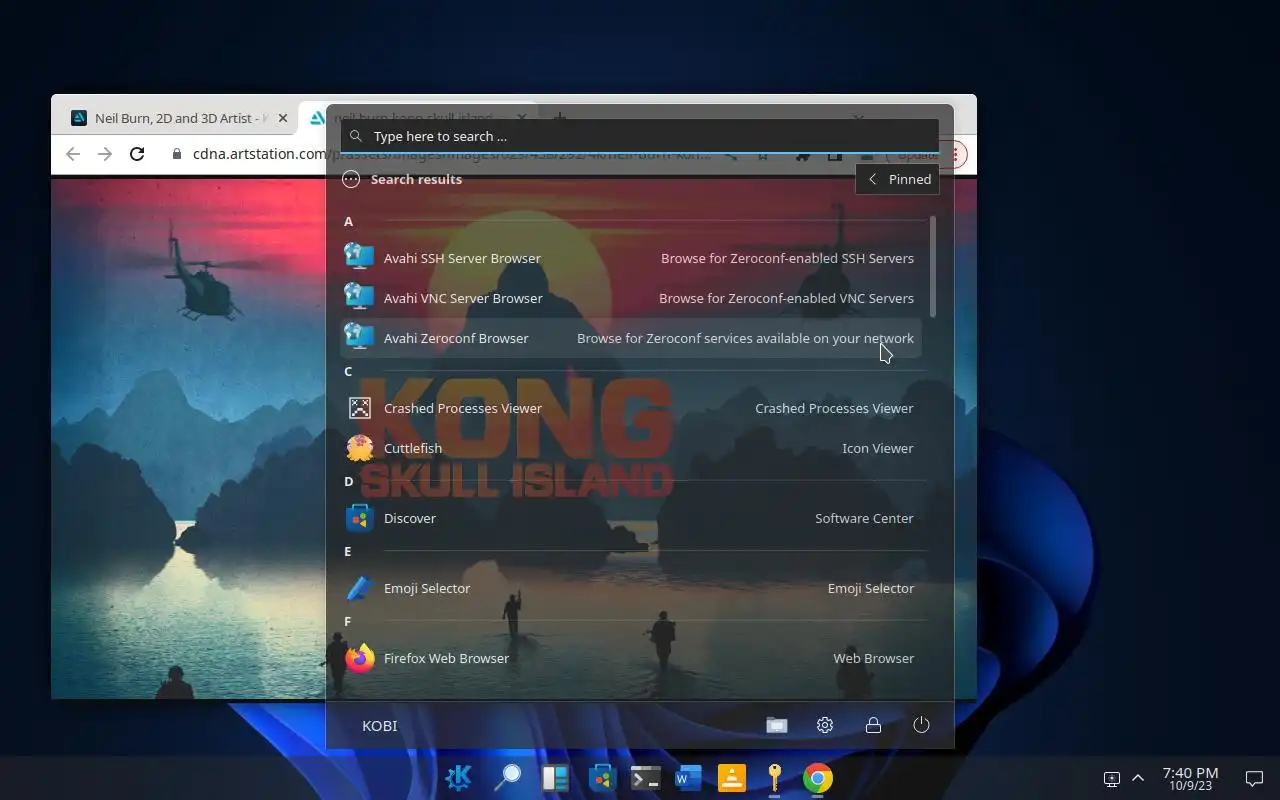Screen dimensions: 1280x800
Task: Click the Firefox icon in launcher list
Action: pos(359,657)
